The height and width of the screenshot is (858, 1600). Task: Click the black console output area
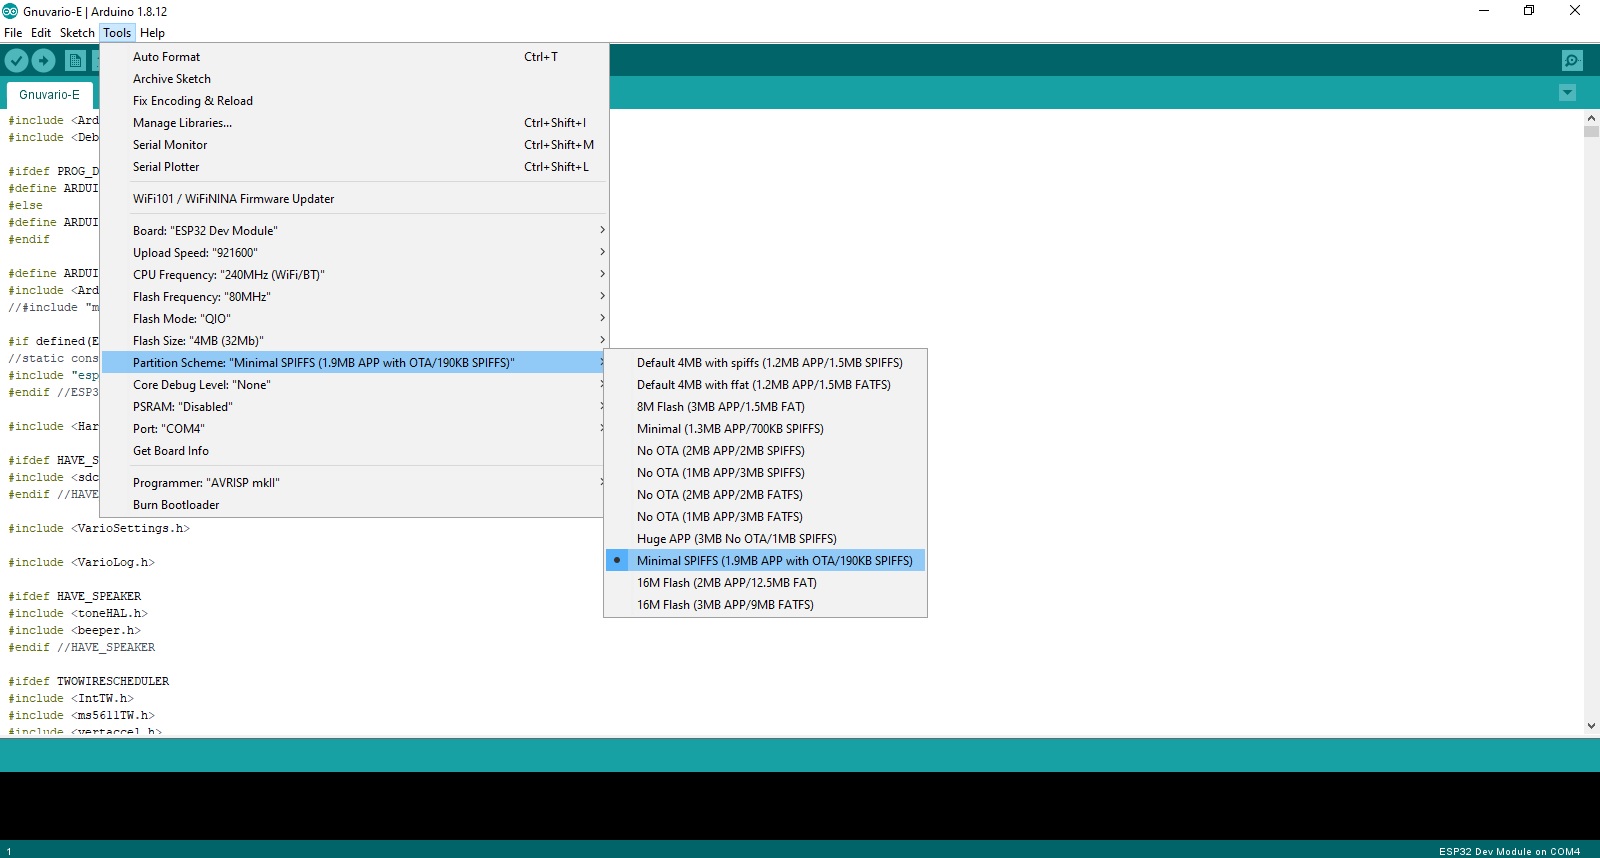coord(800,805)
